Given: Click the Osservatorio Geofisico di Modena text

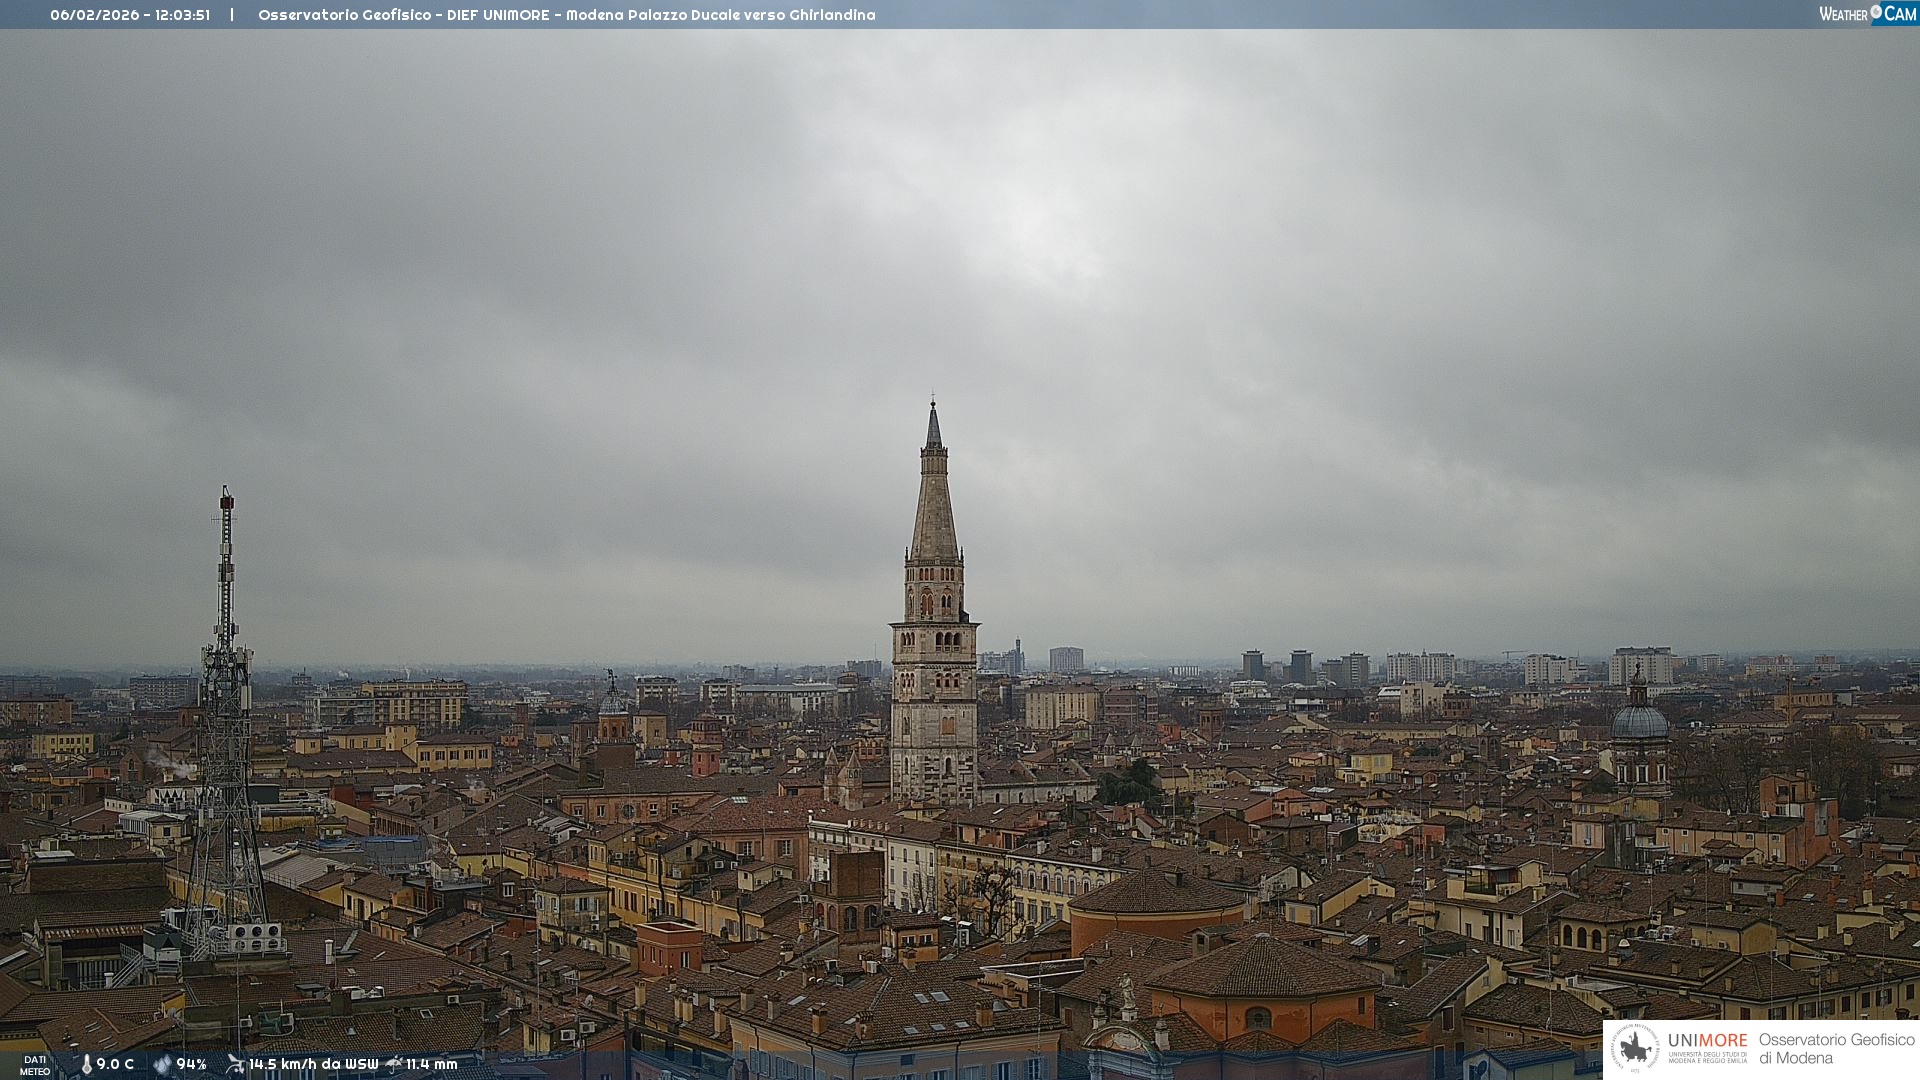Looking at the screenshot, I should 1836,1048.
